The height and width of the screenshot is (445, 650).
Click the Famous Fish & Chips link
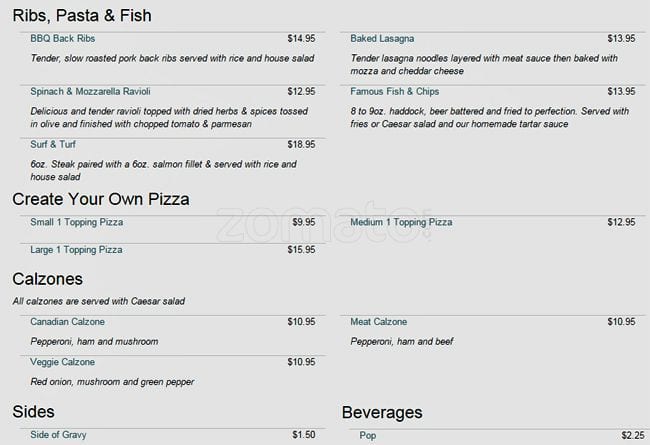(x=394, y=91)
